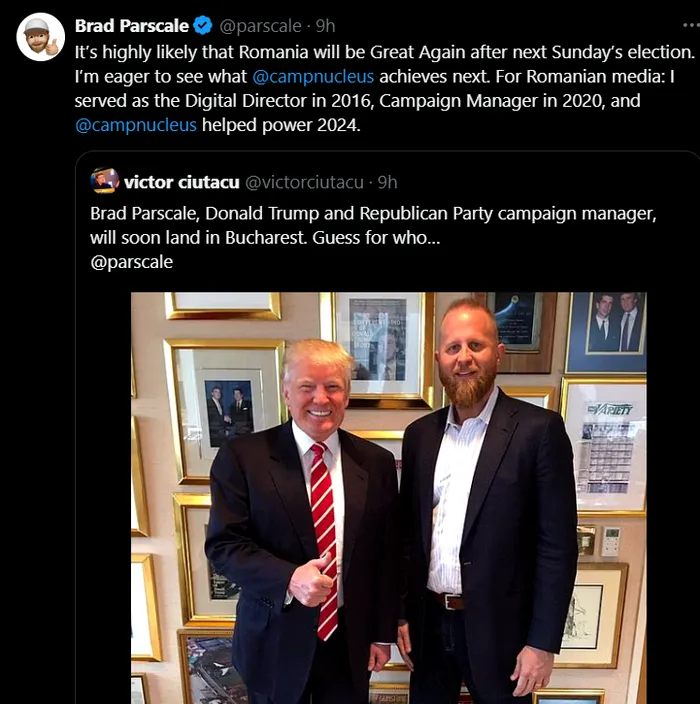Click the main tweet's 9h timestamp

(x=325, y=26)
